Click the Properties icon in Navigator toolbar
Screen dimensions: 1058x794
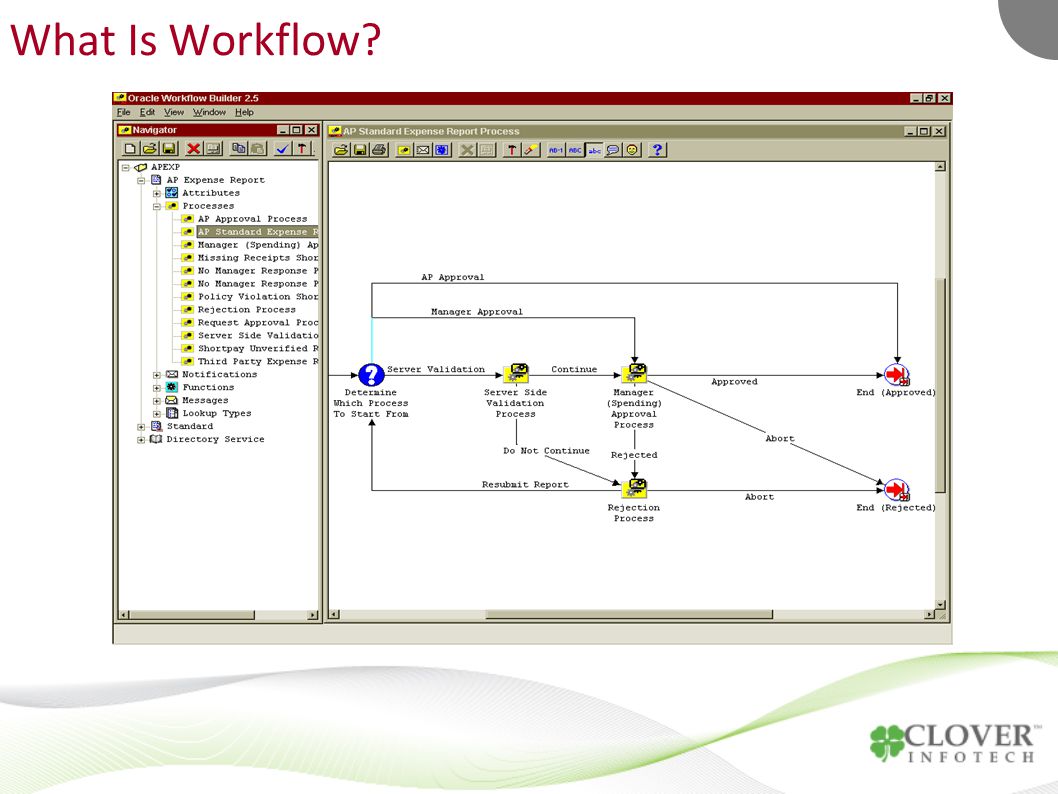214,148
